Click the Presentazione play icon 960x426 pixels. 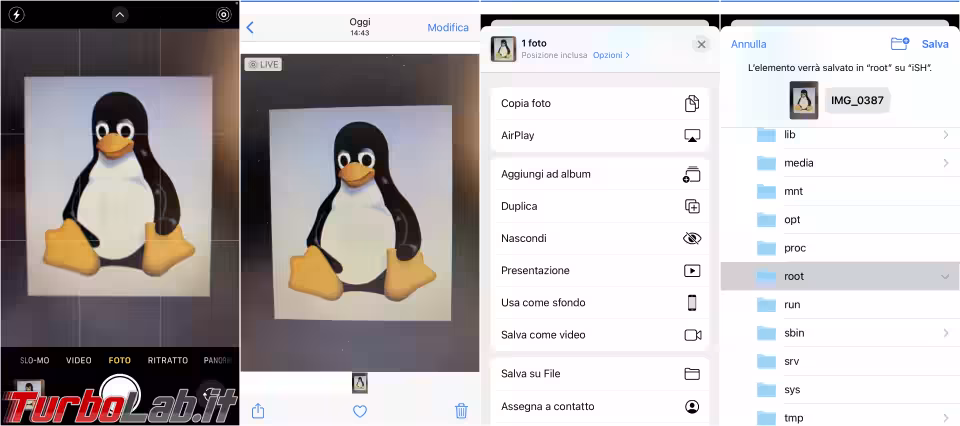pyautogui.click(x=692, y=271)
